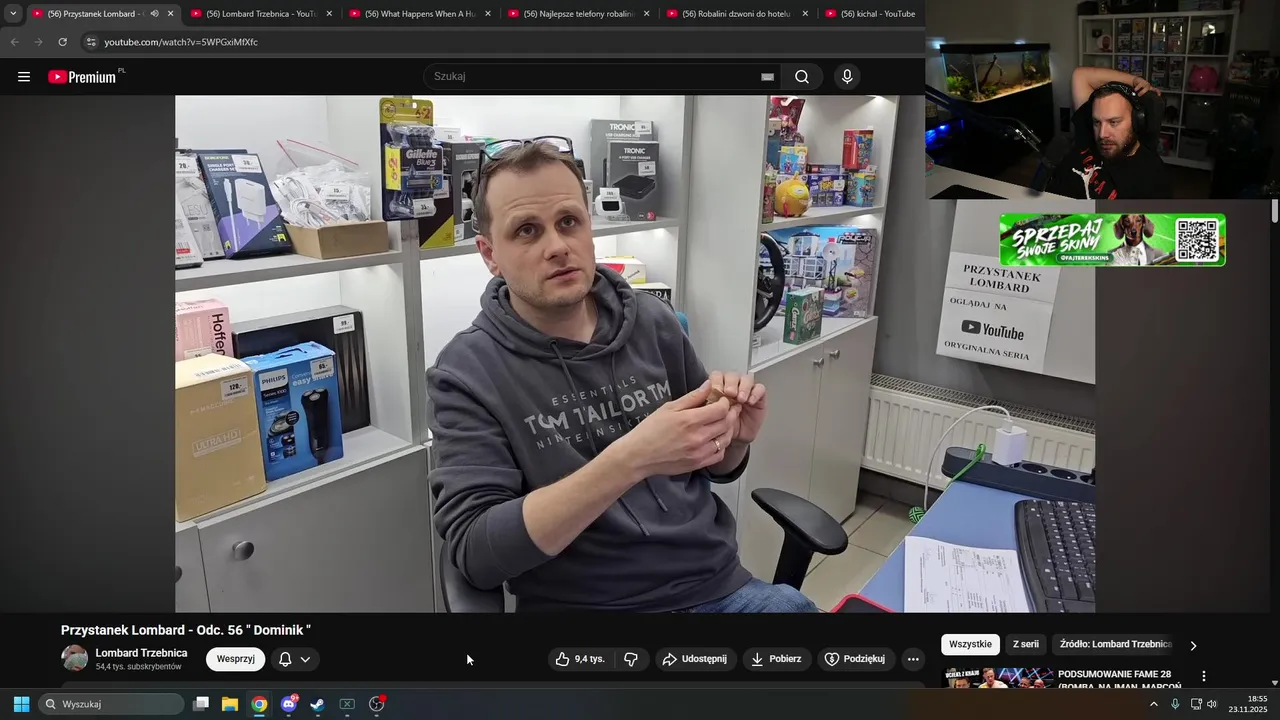Image resolution: width=1280 pixels, height=720 pixels.
Task: Open OBS Studio from the taskbar
Action: point(377,704)
